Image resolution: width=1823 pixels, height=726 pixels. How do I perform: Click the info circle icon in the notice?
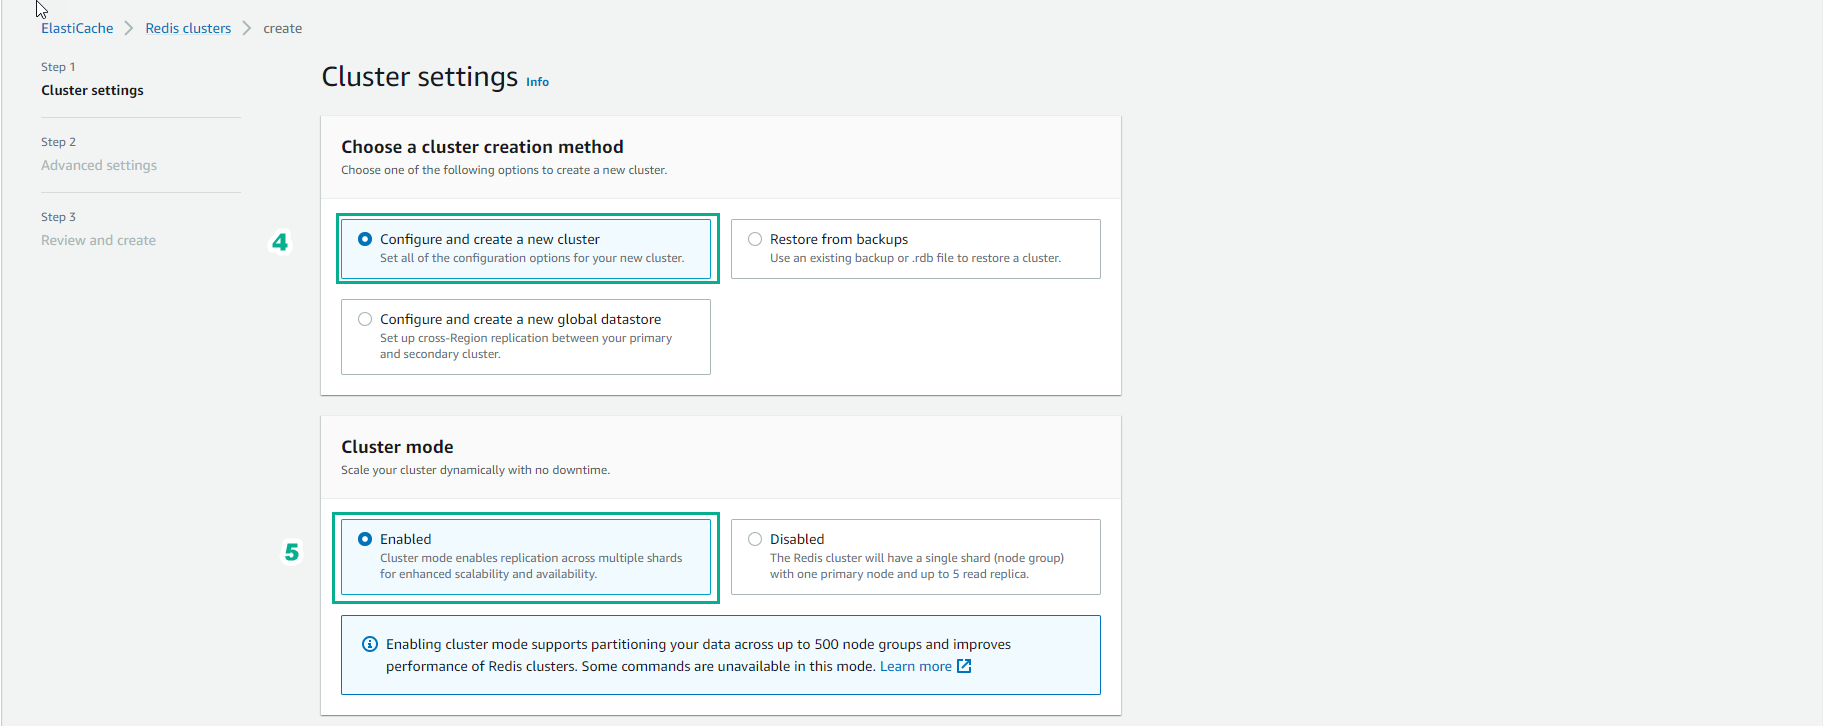point(370,644)
